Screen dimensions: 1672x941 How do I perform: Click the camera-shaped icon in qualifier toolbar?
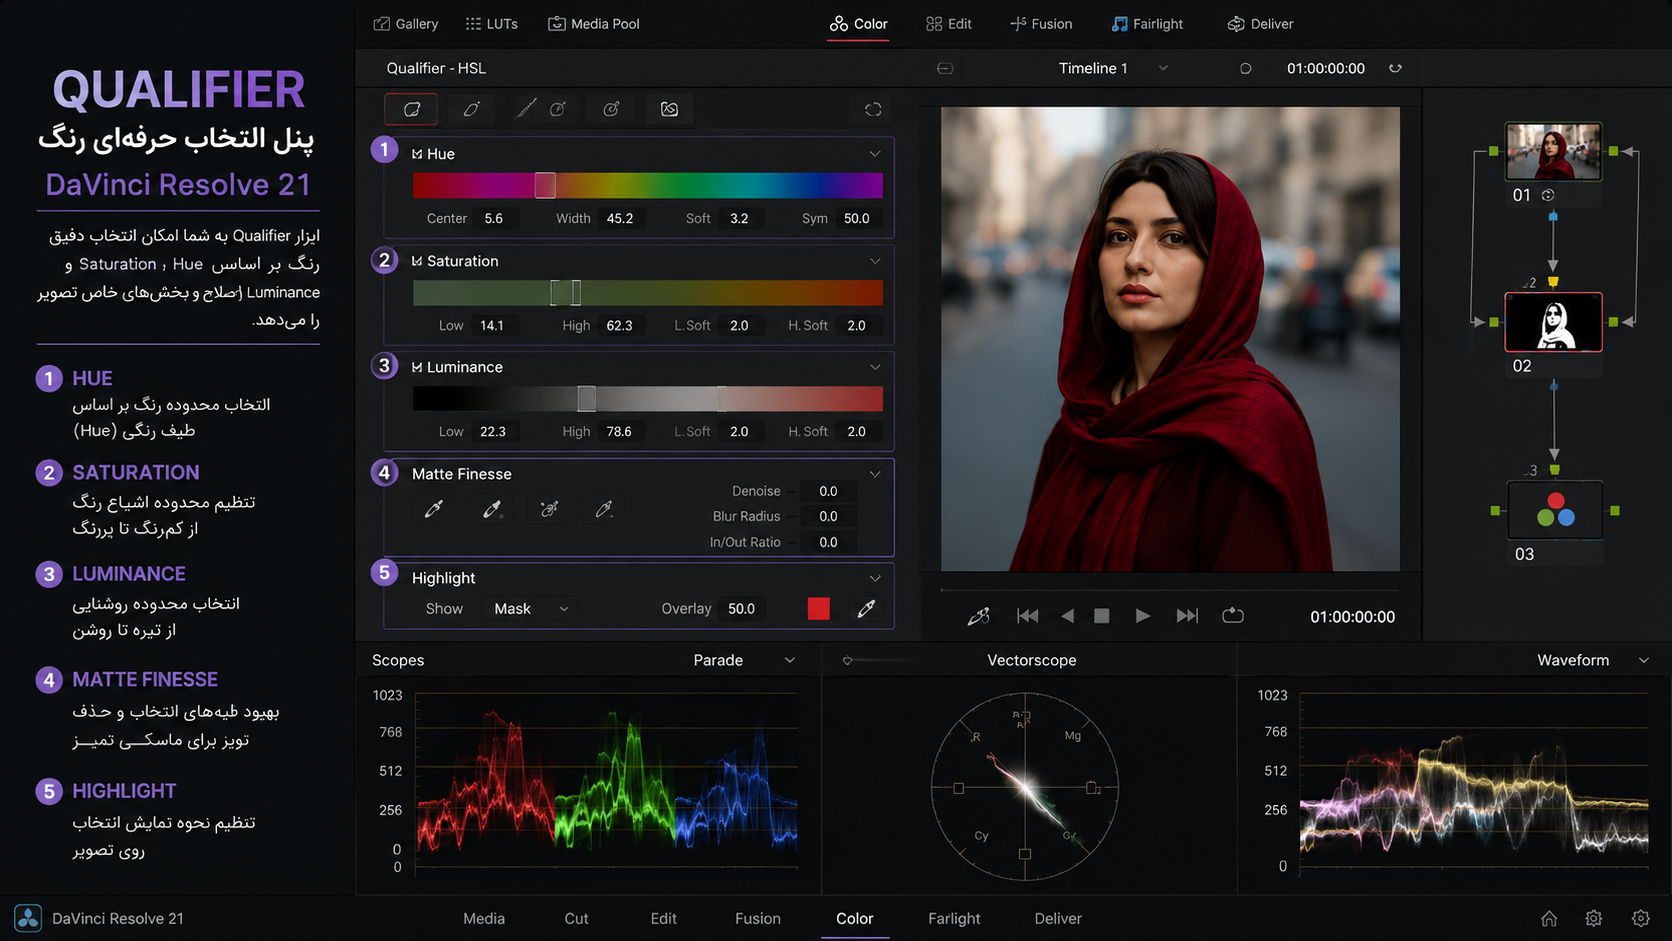tap(669, 109)
